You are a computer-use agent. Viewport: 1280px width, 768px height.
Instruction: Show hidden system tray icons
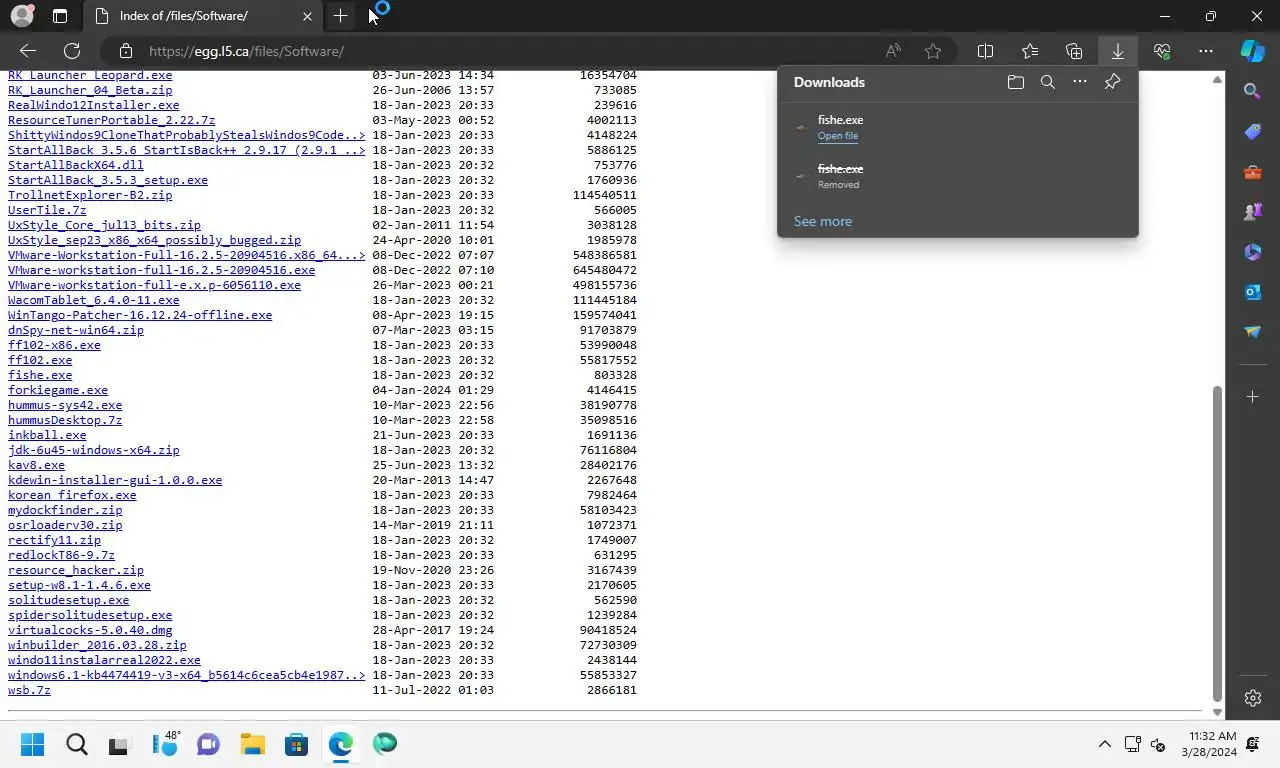[1104, 744]
